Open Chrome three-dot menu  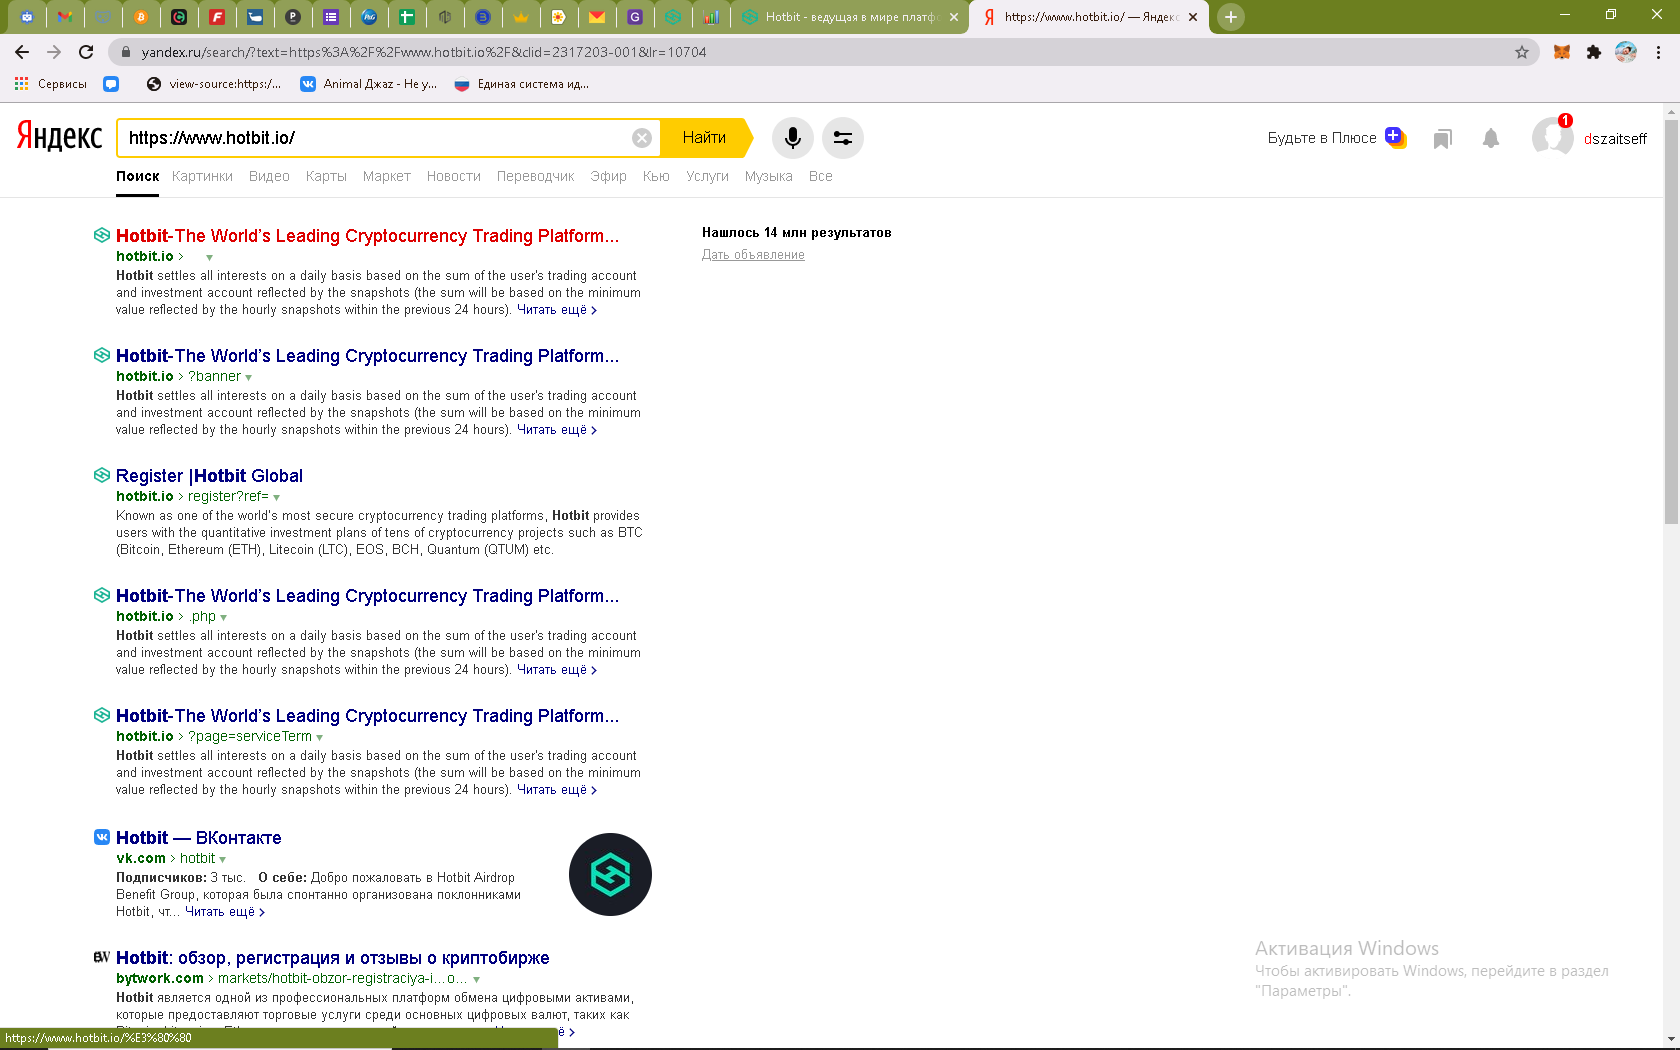coord(1658,52)
